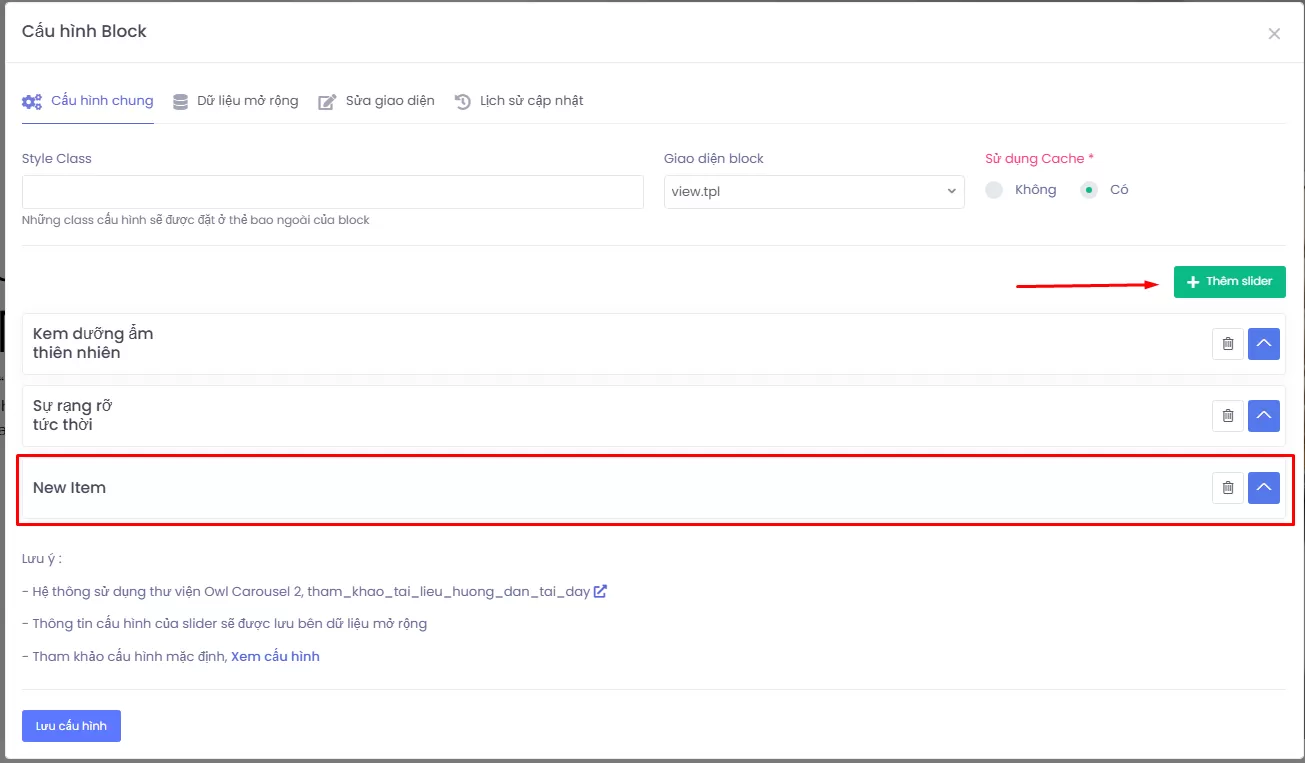Click the Thêm slider button
The image size is (1305, 763).
1229,282
